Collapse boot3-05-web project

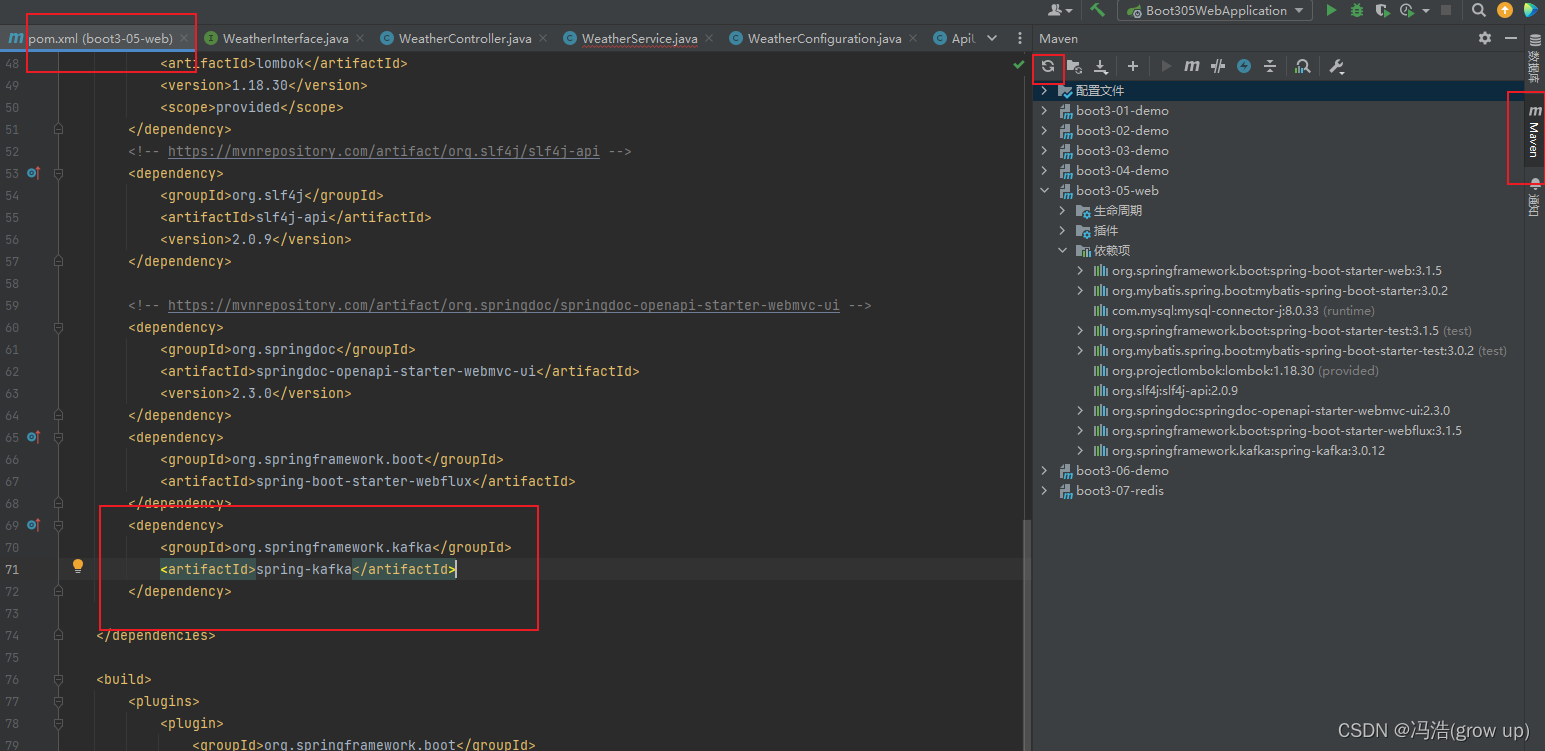click(1045, 190)
